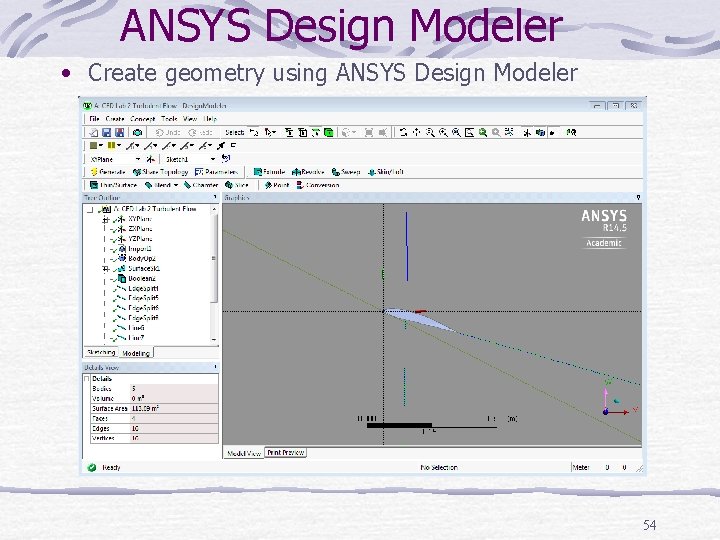Open the Help menu
Screen dimensions: 720x540
210,119
